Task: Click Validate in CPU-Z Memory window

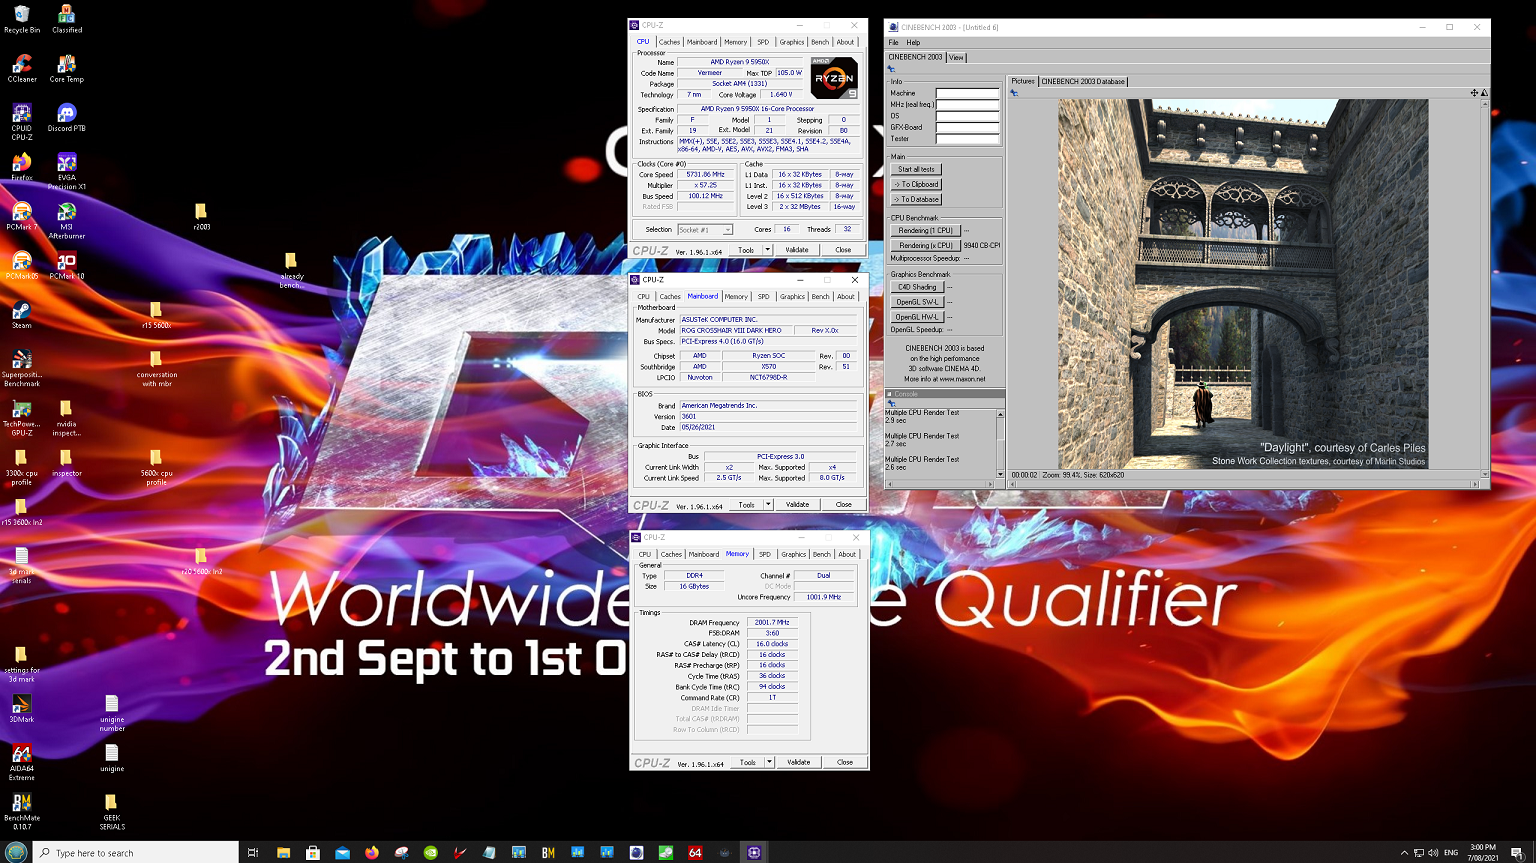Action: pyautogui.click(x=799, y=762)
